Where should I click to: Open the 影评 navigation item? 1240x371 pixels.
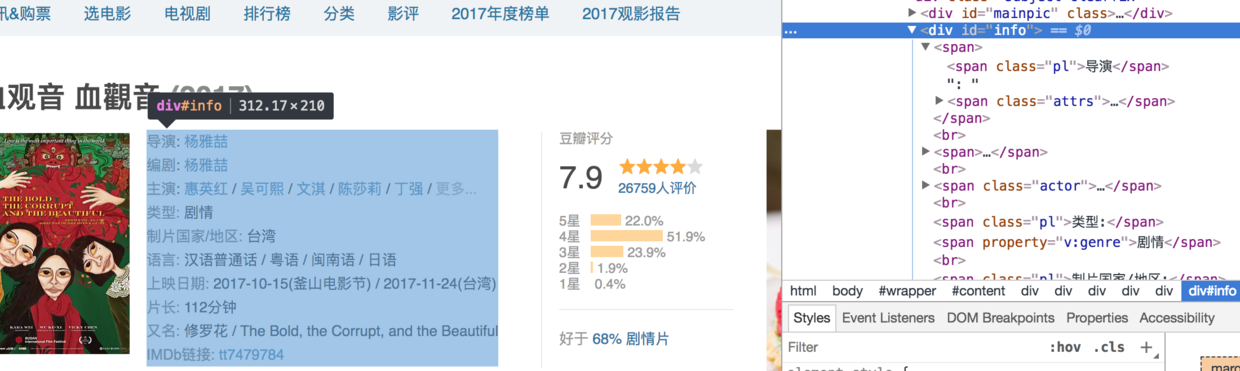403,14
